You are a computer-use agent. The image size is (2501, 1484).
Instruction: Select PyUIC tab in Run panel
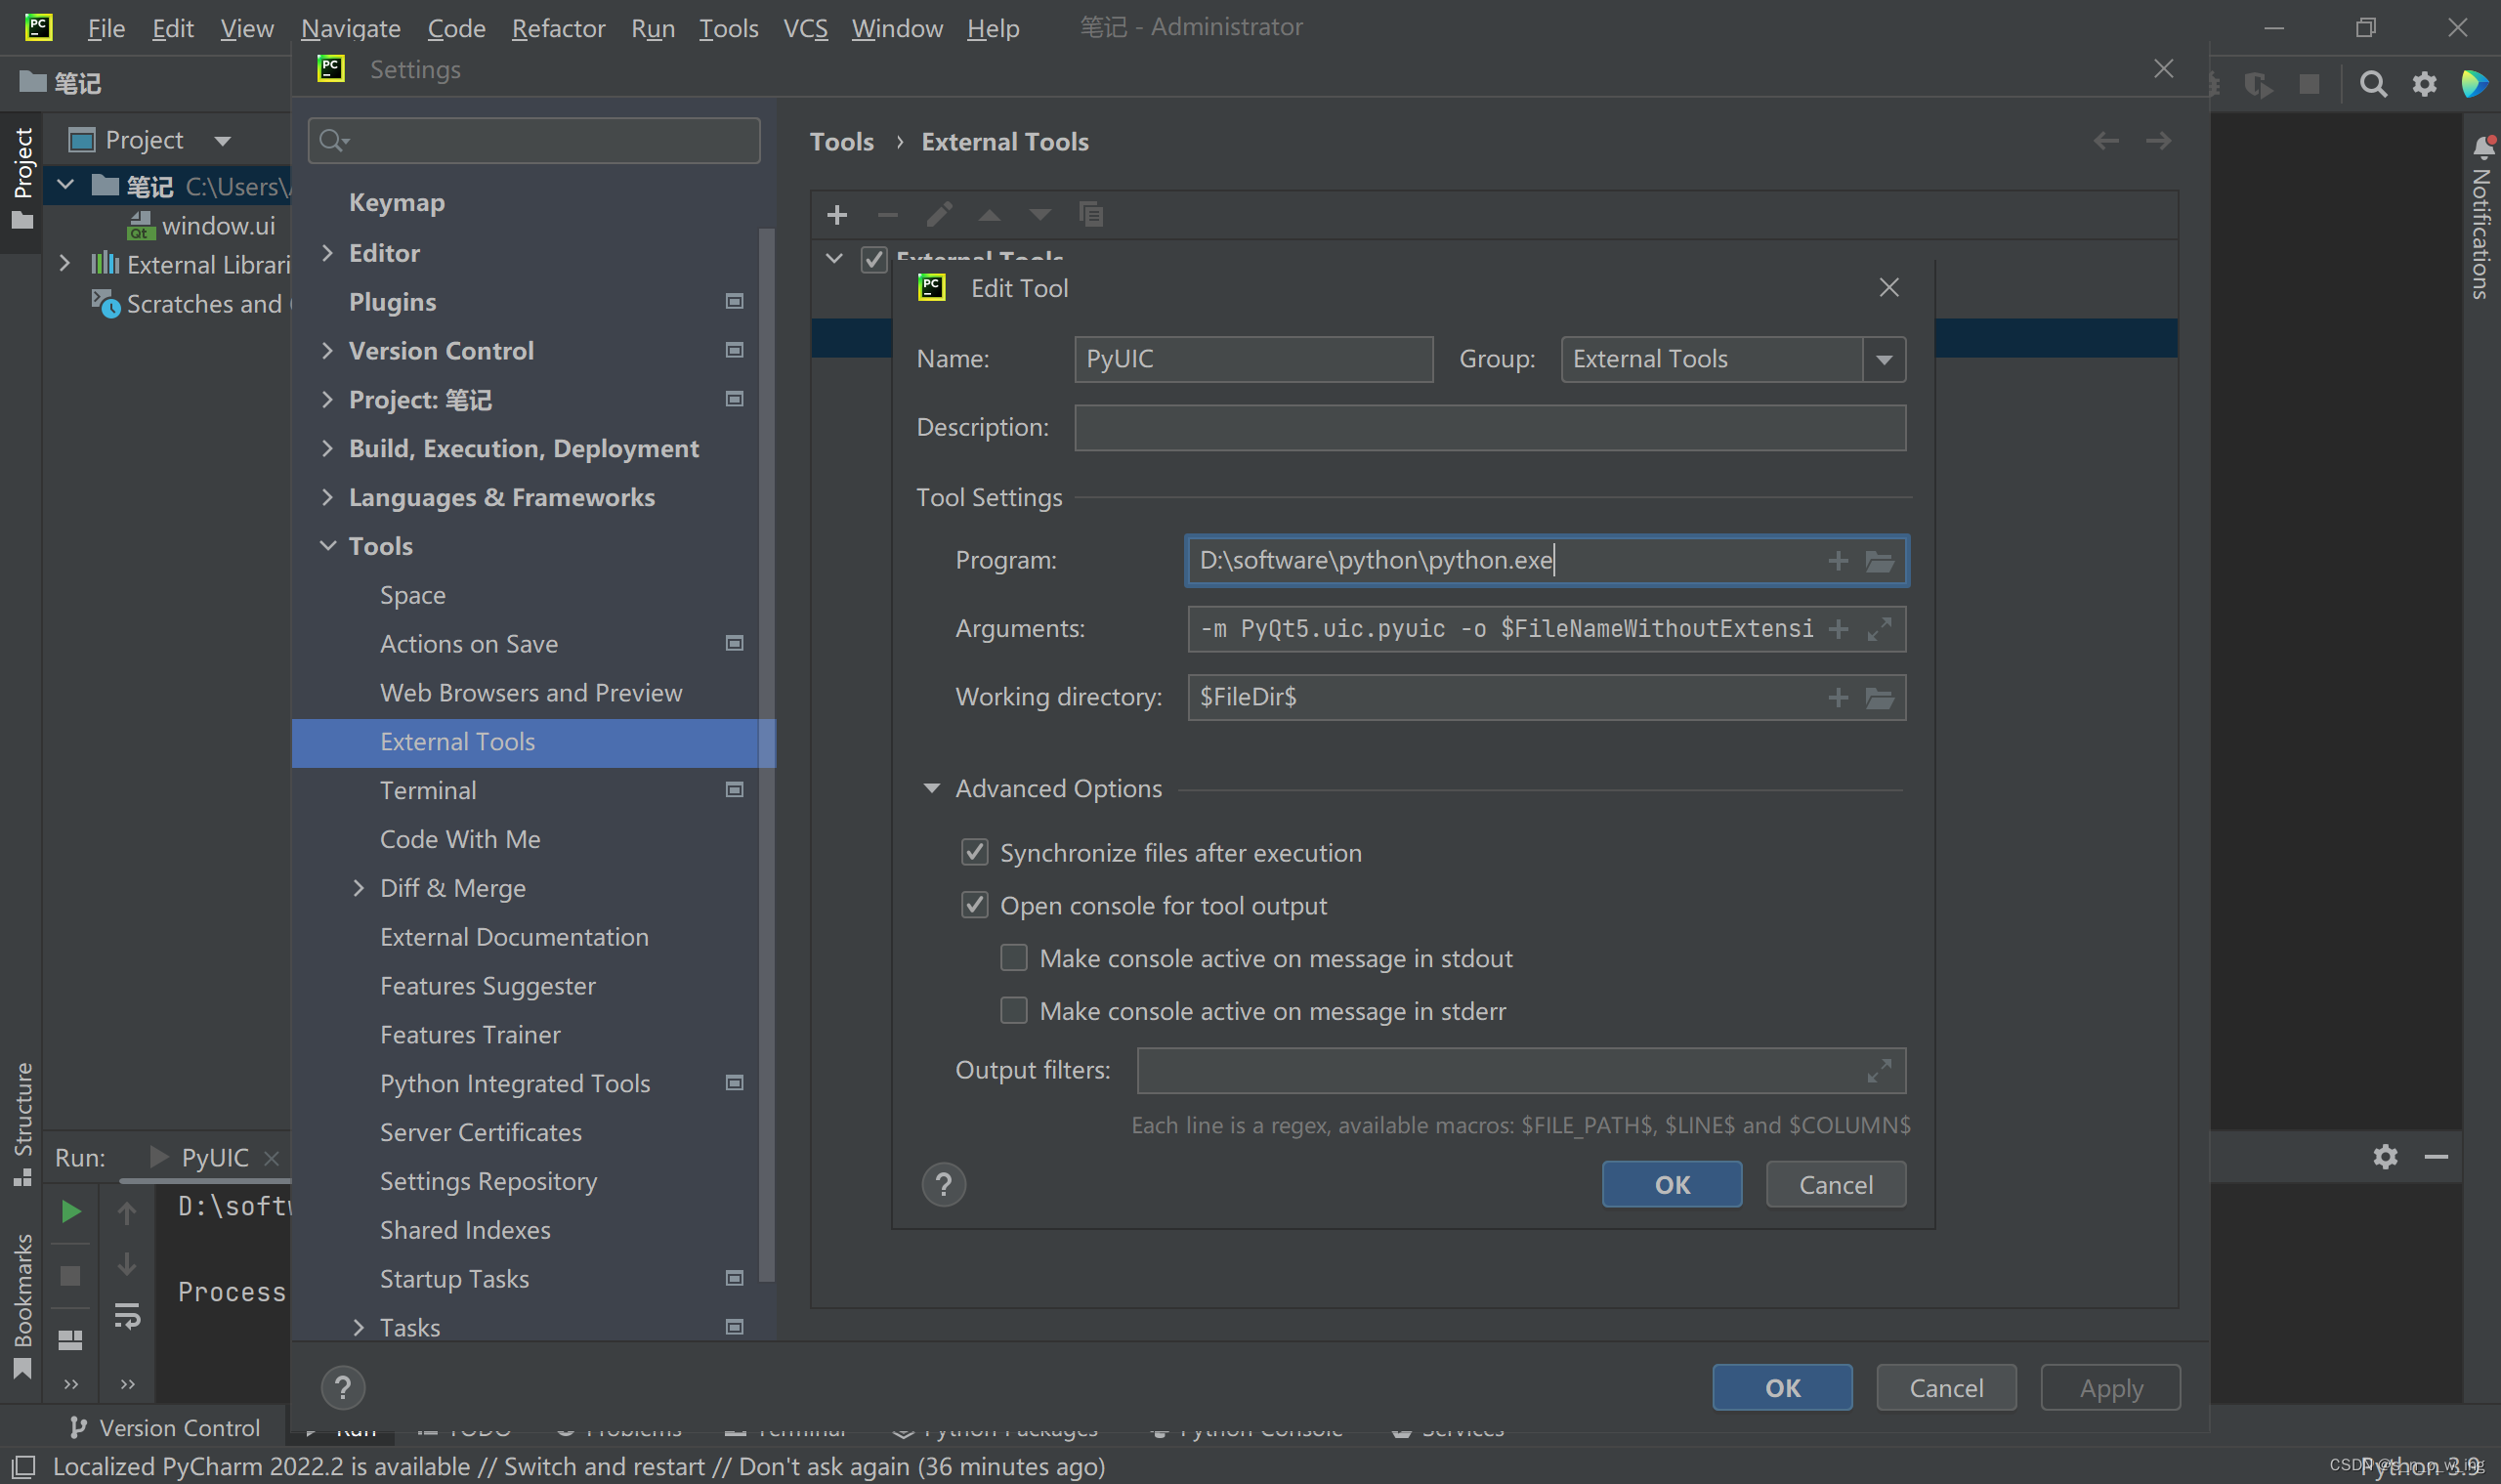tap(214, 1158)
